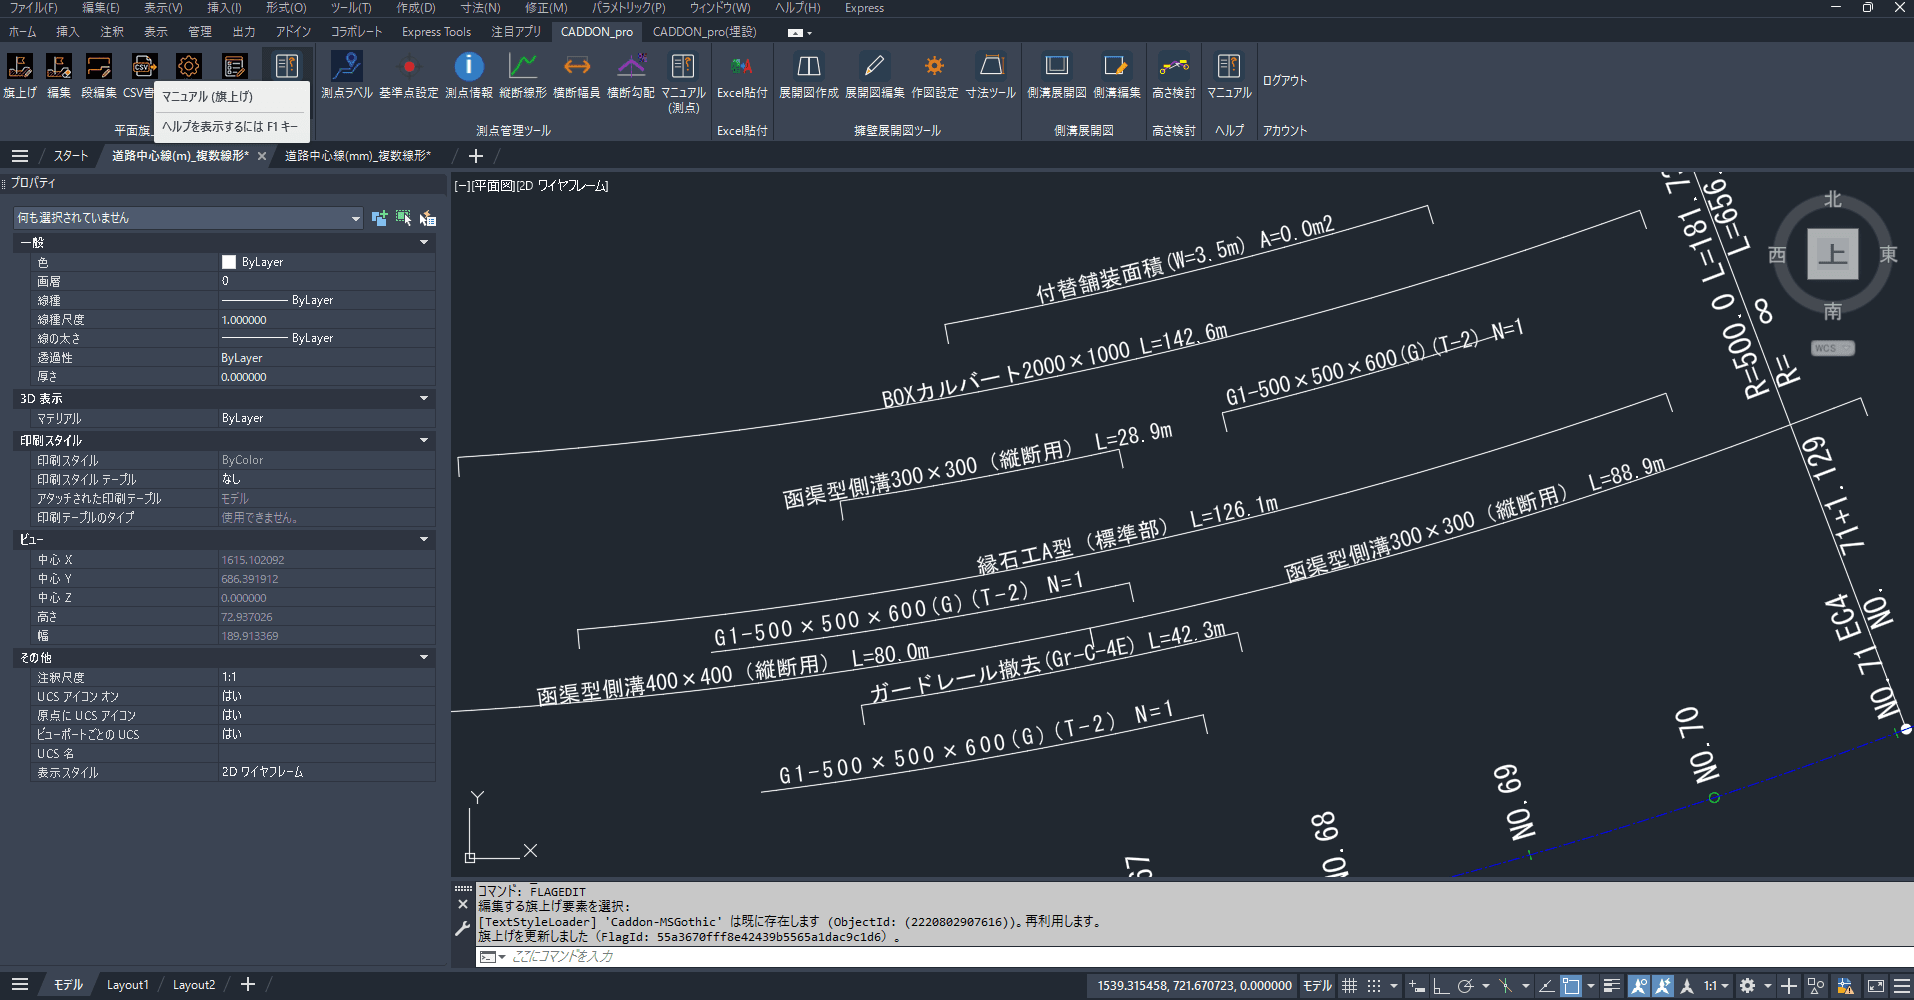Open 測点情報 station info icon
The height and width of the screenshot is (1000, 1914).
coord(468,74)
